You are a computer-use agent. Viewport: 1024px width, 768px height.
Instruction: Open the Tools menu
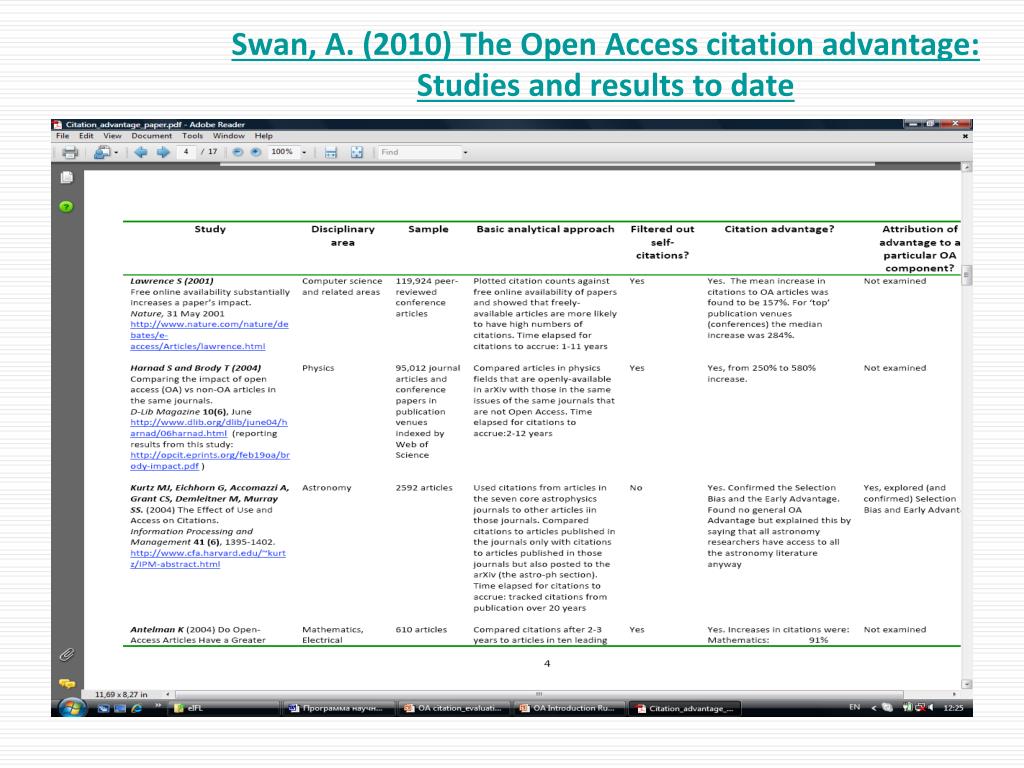coord(192,136)
